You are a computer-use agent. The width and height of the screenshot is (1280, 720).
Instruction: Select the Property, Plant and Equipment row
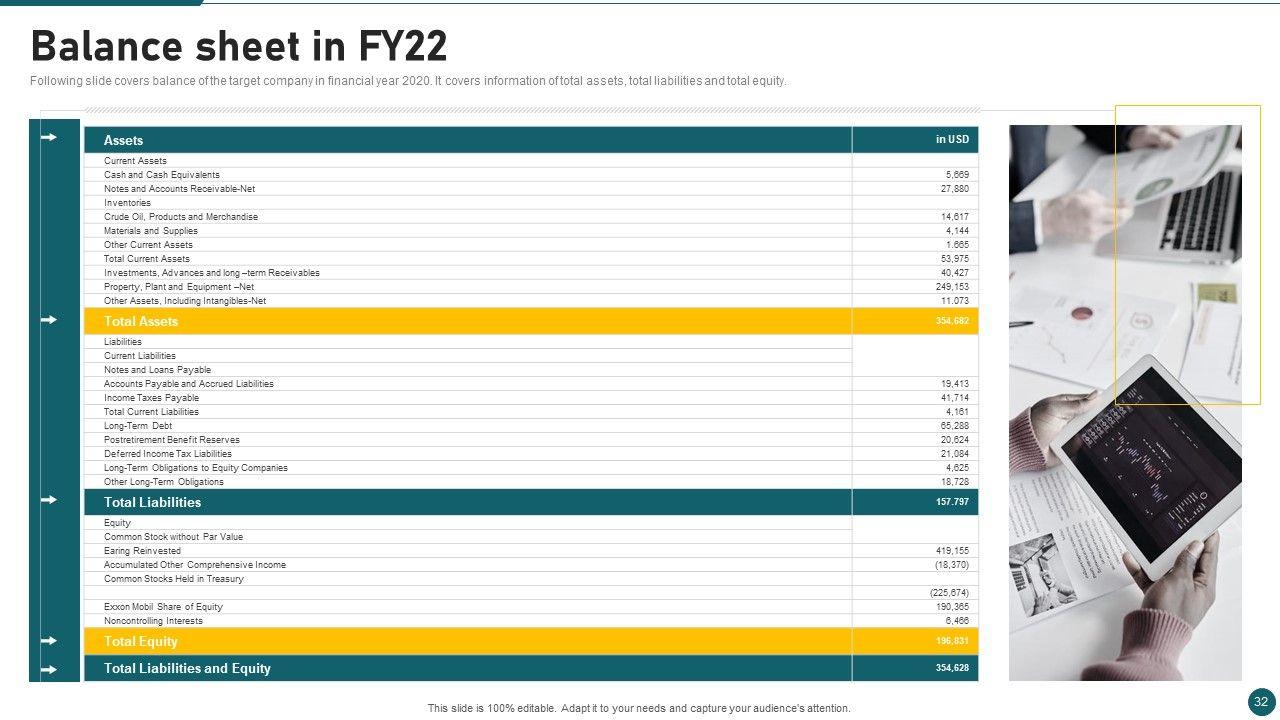tap(179, 287)
